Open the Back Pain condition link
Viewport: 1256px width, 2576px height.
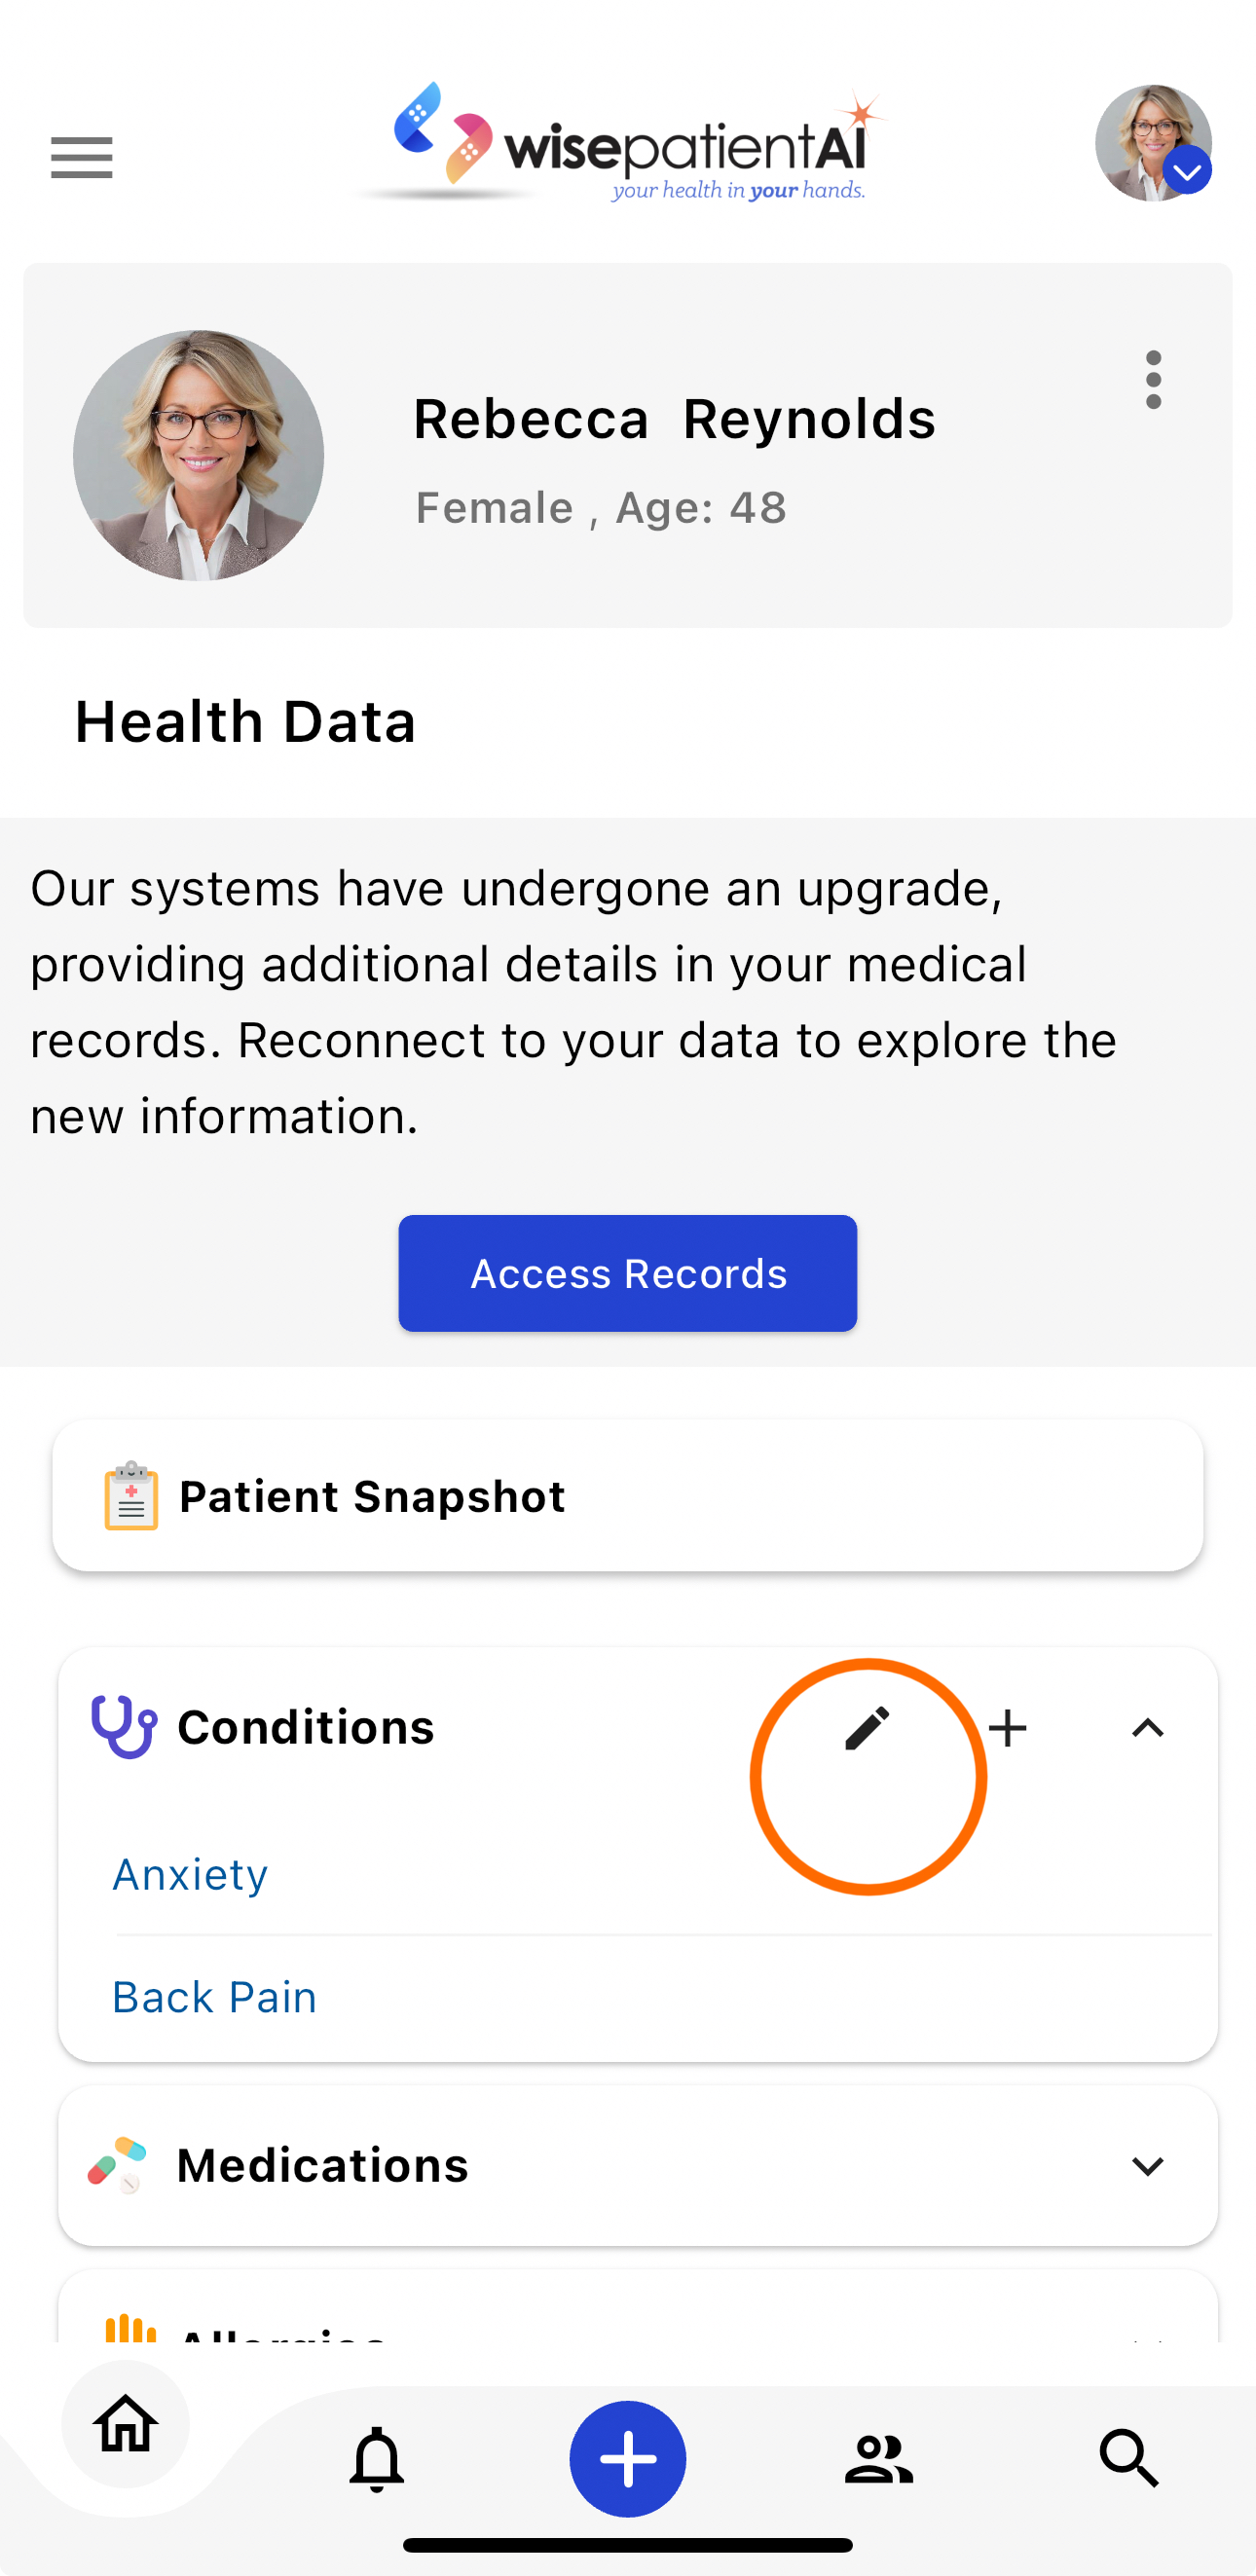click(x=214, y=1997)
